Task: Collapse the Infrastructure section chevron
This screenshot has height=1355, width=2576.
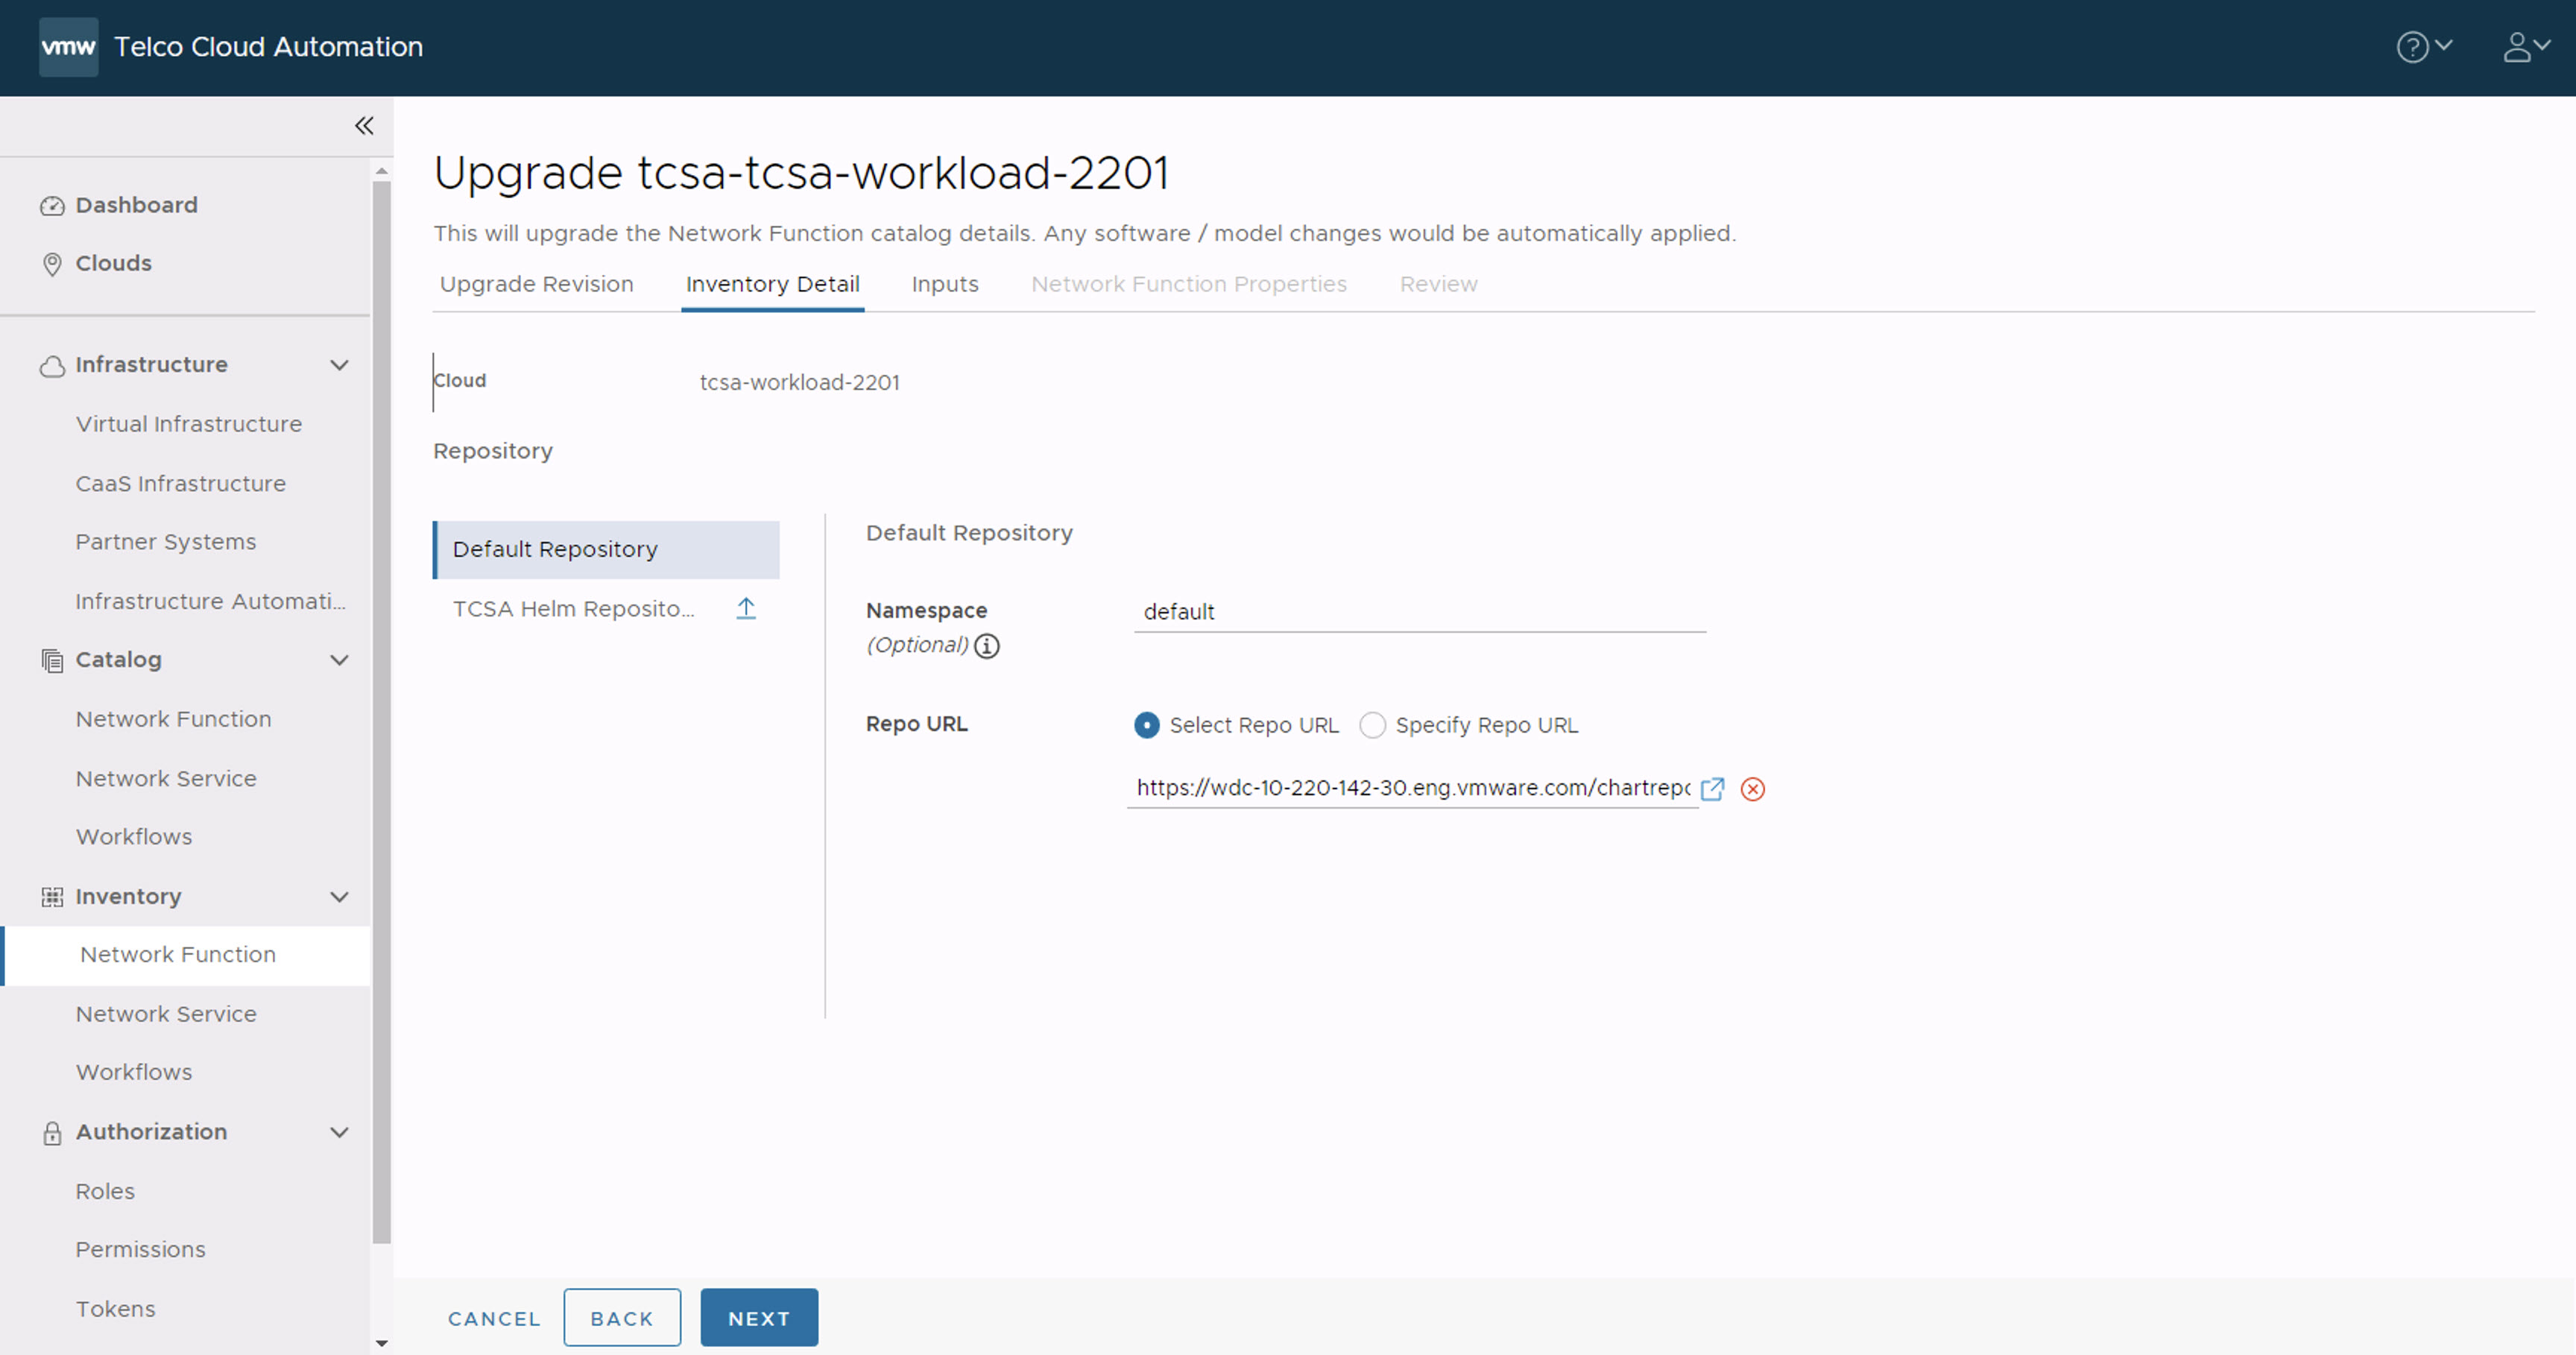Action: (340, 365)
